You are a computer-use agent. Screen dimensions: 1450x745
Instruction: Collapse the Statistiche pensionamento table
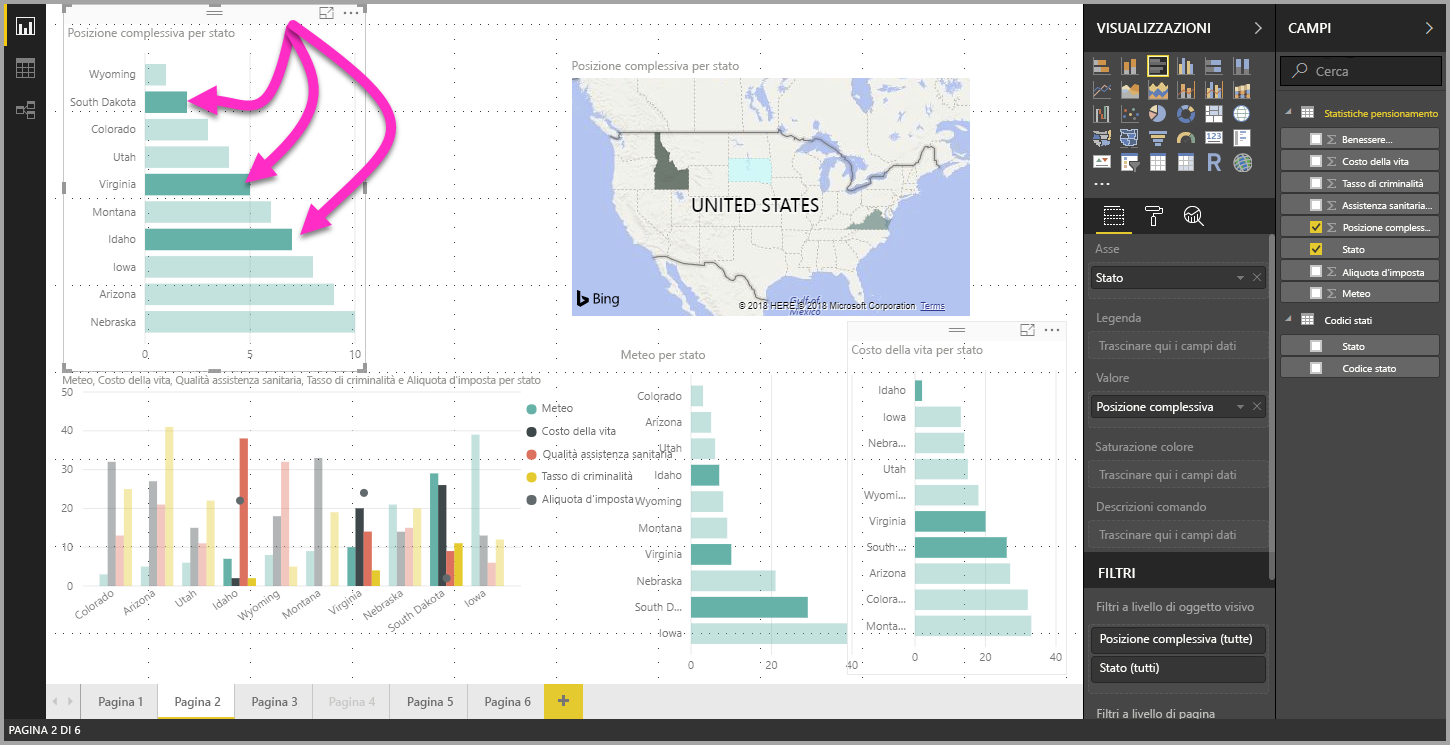[1288, 112]
